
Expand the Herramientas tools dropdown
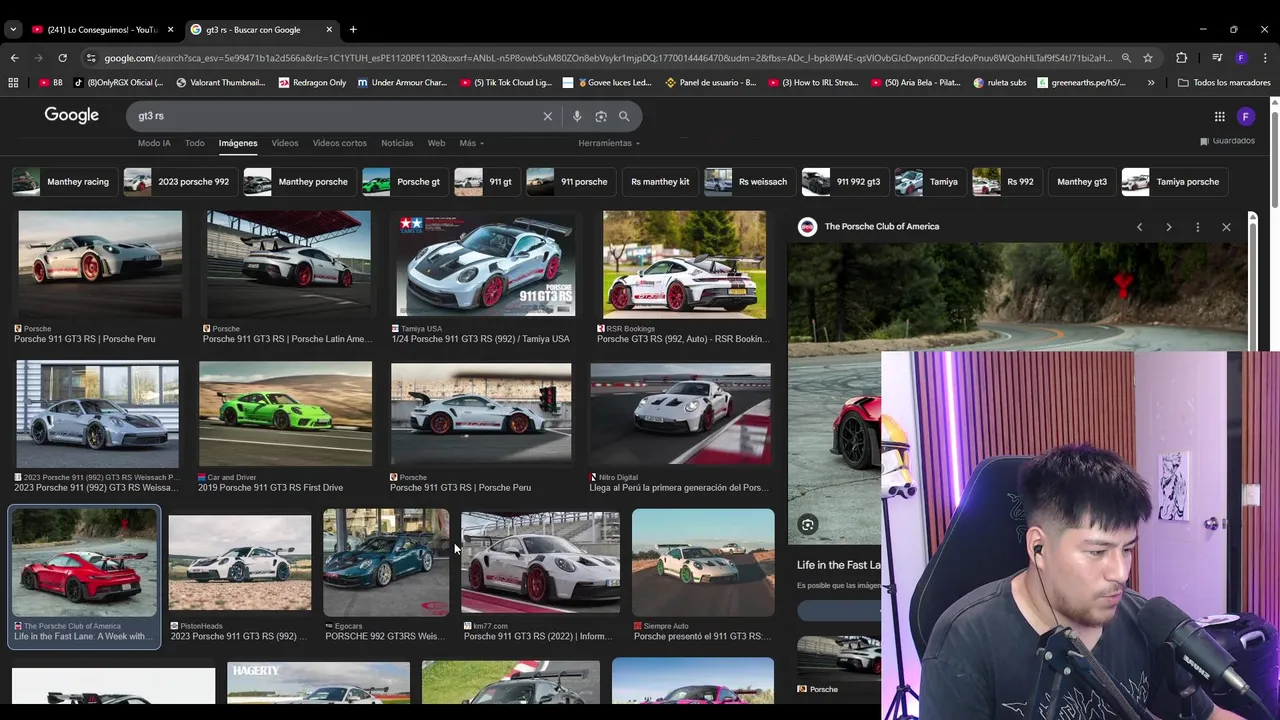(x=609, y=143)
